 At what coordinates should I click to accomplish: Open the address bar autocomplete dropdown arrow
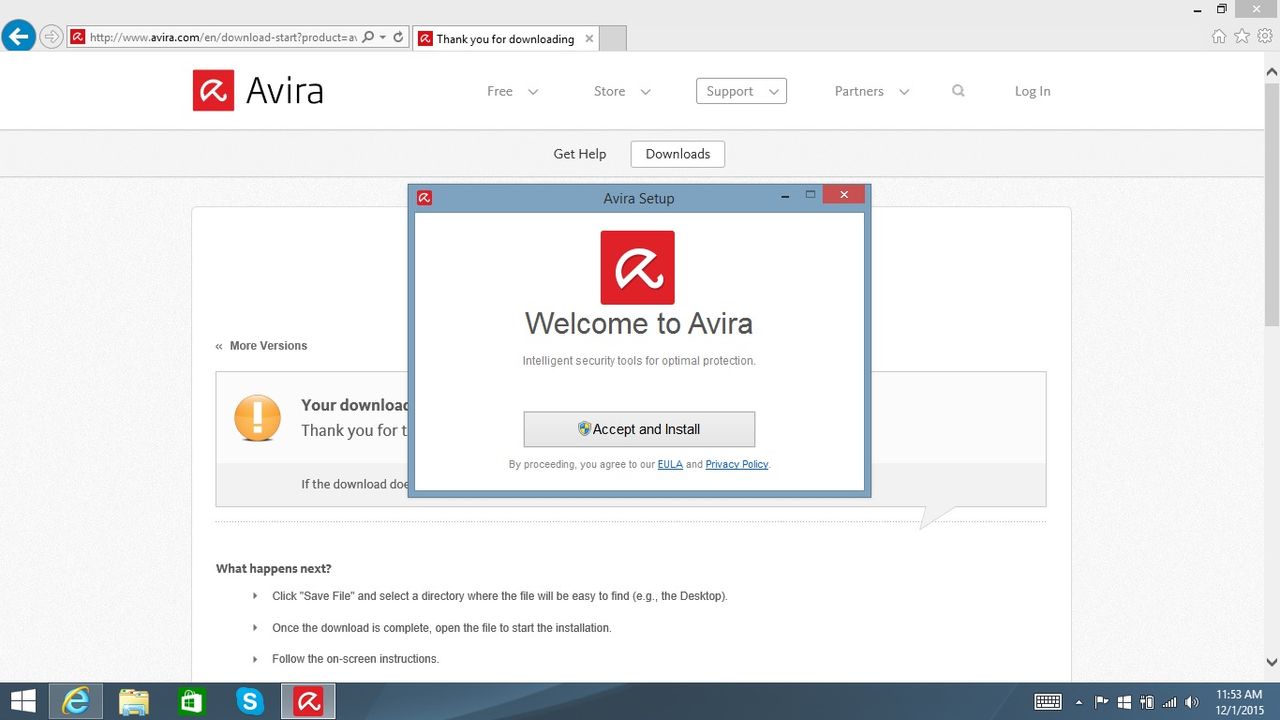[x=383, y=38]
